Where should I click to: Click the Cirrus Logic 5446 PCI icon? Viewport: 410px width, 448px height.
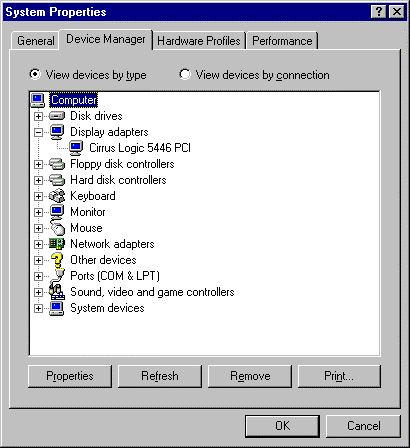[76, 148]
